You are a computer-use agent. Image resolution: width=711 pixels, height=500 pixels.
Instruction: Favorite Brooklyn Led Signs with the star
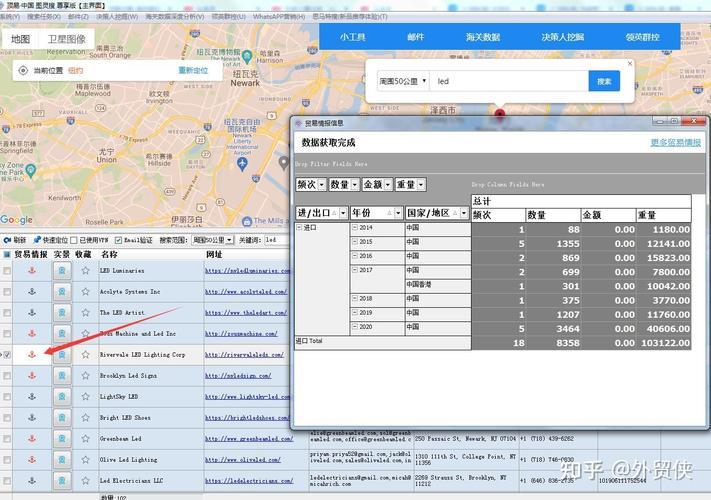[x=85, y=375]
